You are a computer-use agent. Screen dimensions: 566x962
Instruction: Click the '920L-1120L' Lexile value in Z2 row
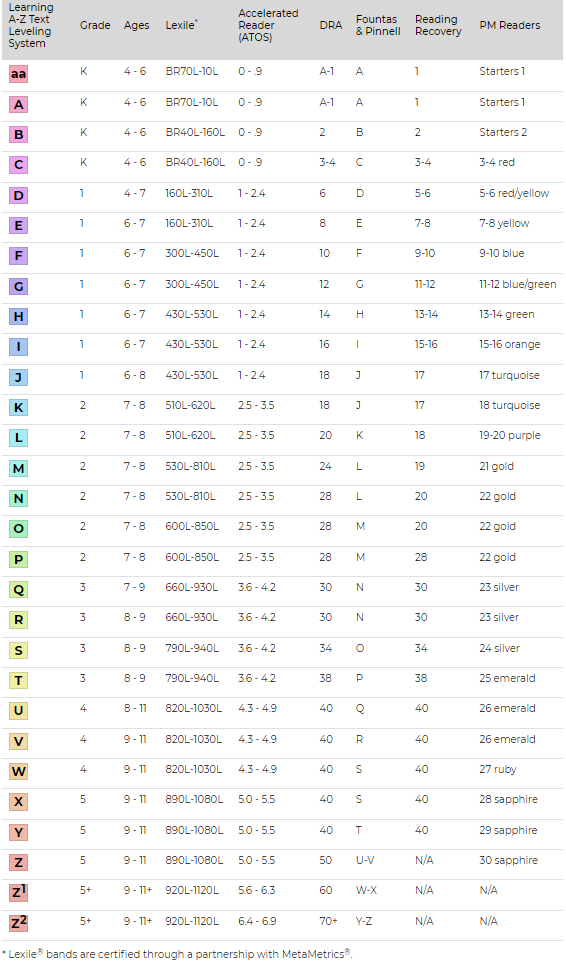point(192,921)
